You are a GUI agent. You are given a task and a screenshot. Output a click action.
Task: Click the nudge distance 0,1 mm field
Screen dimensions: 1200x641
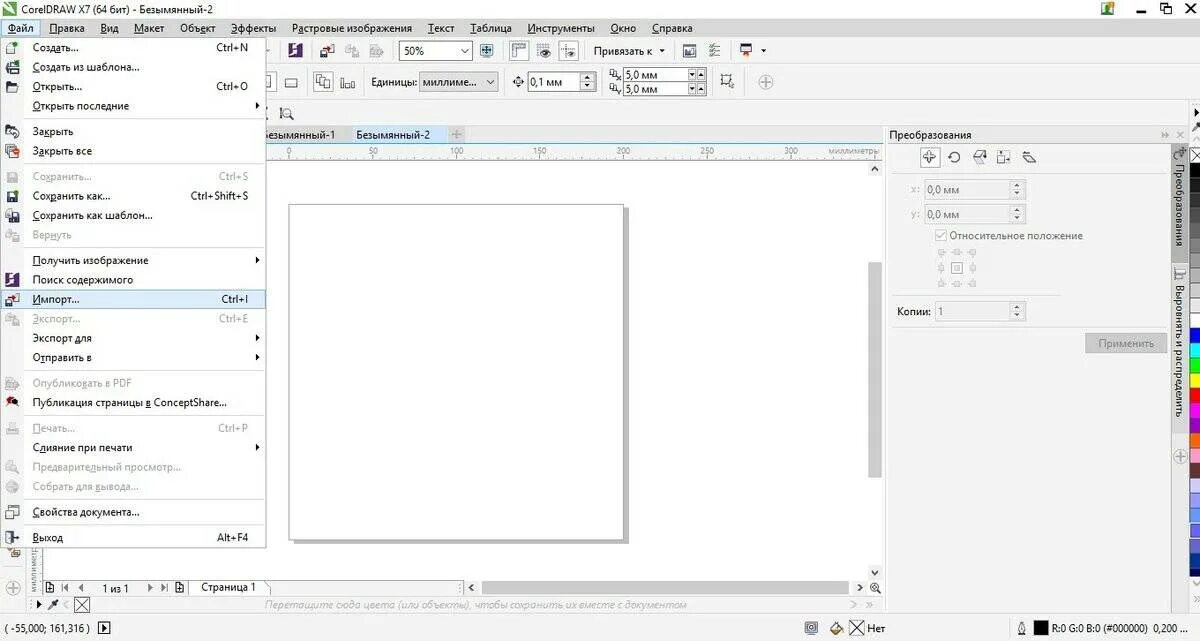click(x=554, y=82)
